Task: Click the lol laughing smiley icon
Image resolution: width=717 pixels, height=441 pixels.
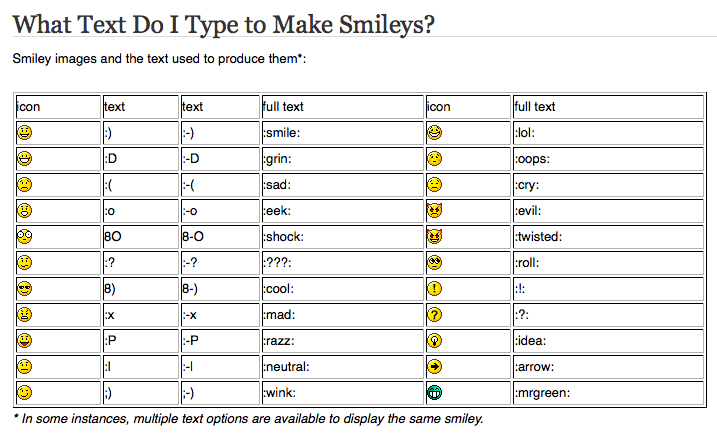Action: (x=434, y=133)
